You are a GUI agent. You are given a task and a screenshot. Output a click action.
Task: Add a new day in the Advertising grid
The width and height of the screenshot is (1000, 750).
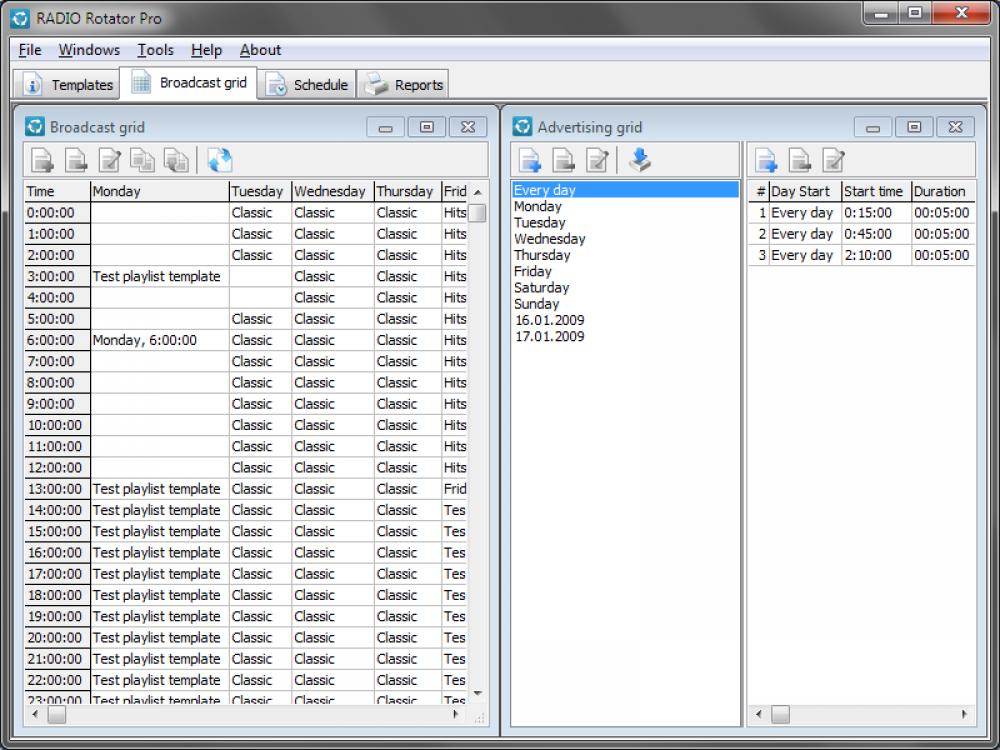530,160
